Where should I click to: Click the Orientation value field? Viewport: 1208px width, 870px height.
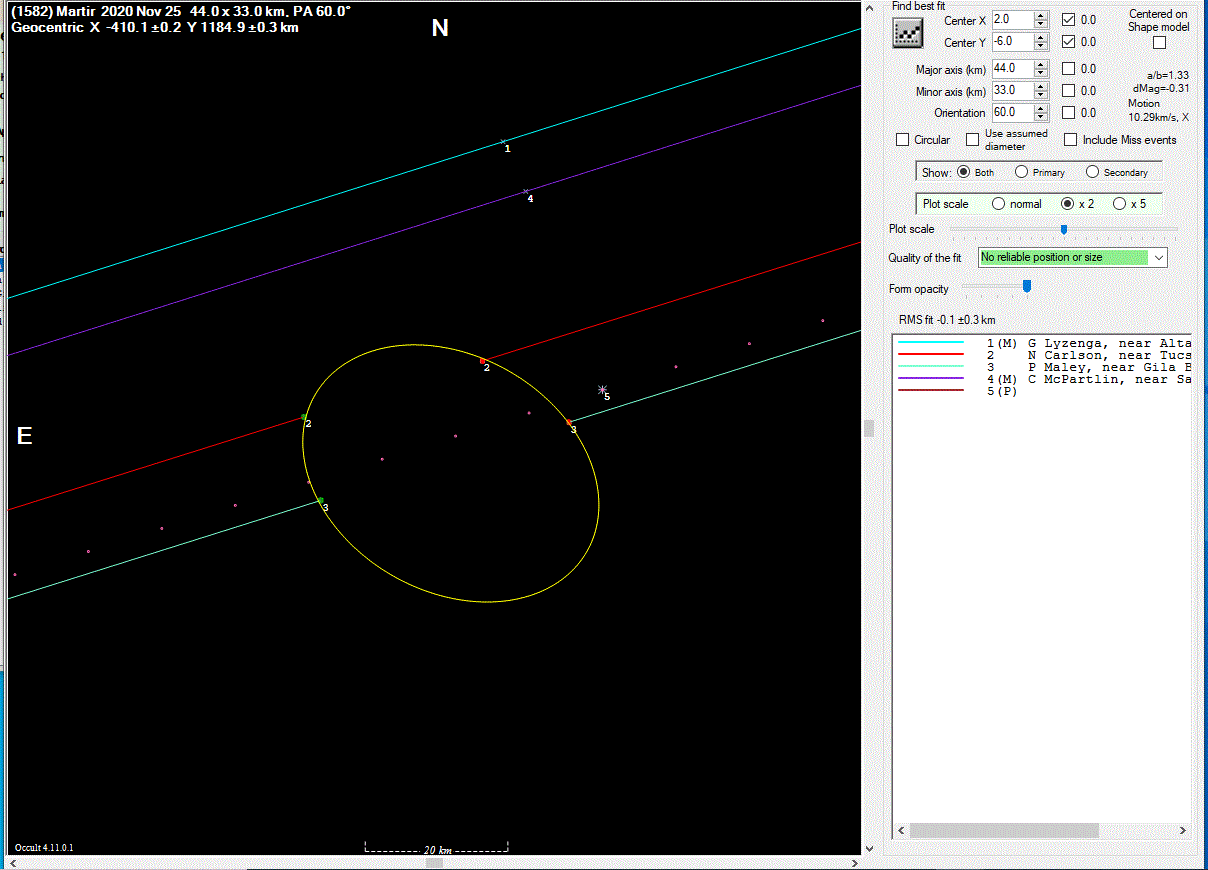1011,113
